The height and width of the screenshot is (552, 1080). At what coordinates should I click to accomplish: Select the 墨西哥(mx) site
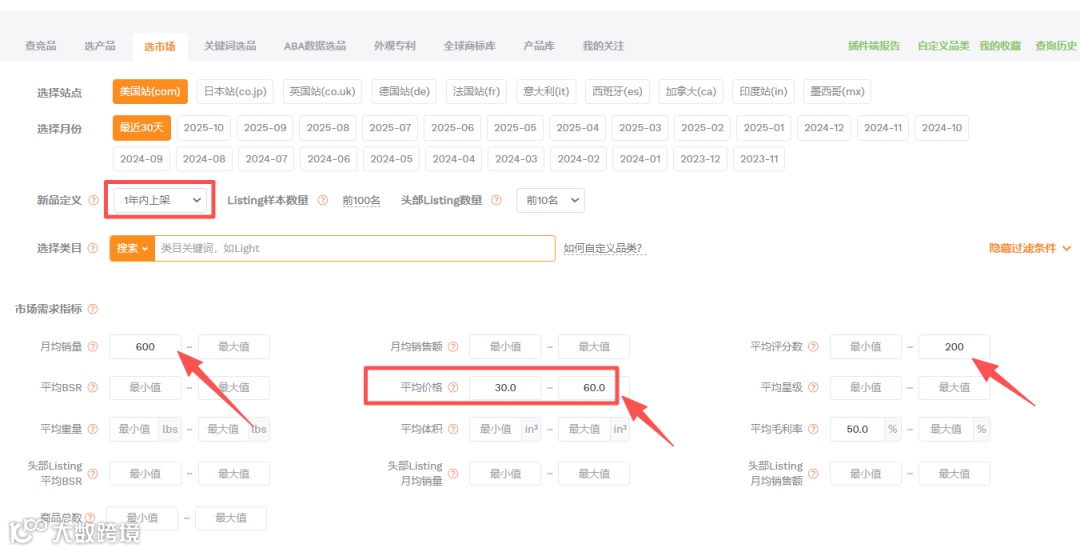(x=836, y=91)
